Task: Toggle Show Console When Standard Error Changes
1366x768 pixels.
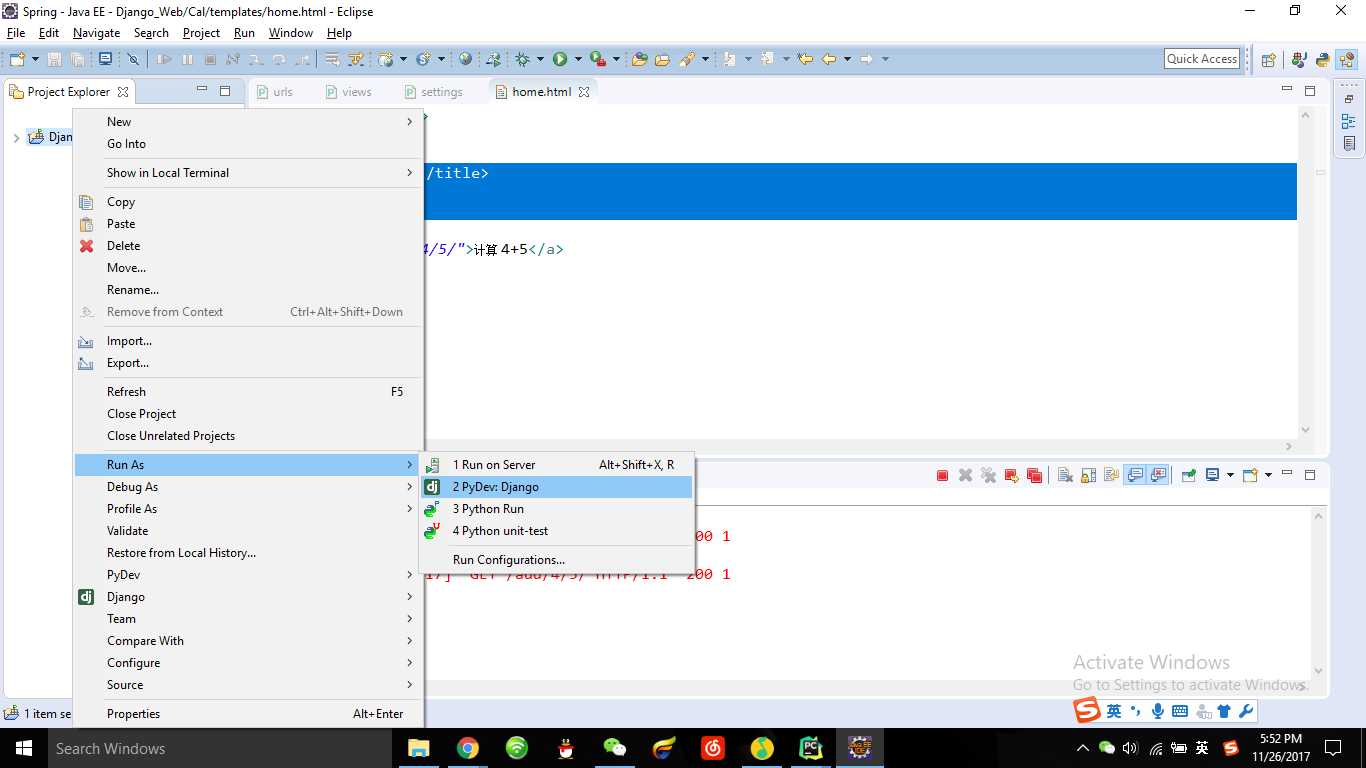Action: [x=1159, y=475]
